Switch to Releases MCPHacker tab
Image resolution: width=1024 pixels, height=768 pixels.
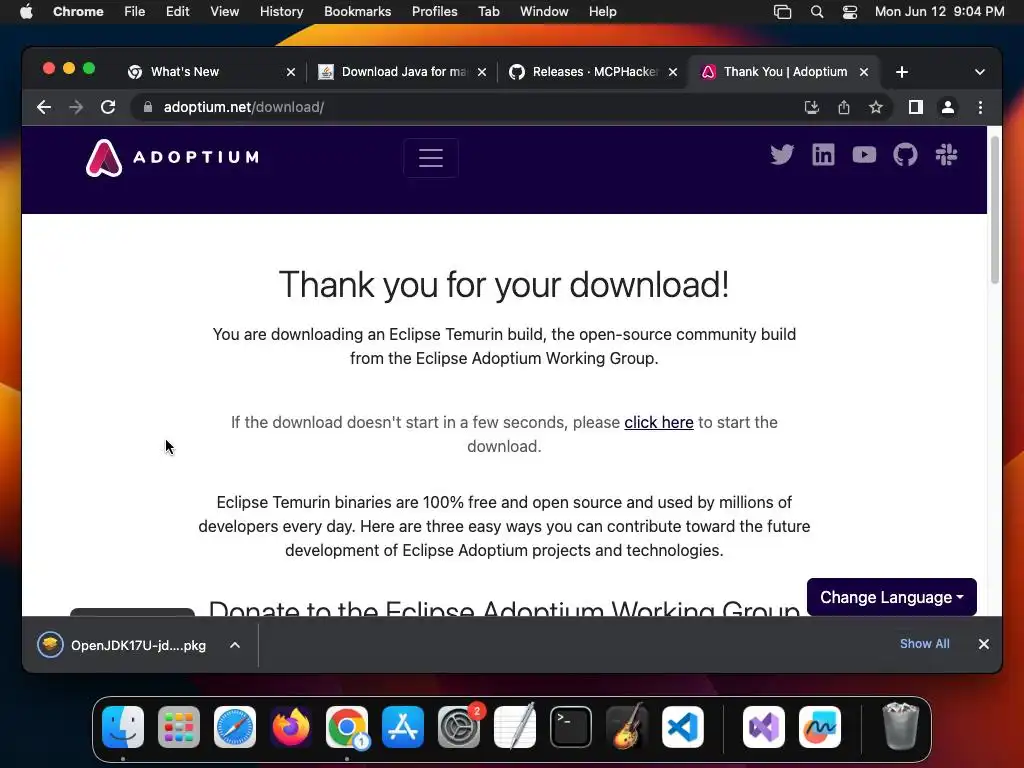[x=594, y=72]
